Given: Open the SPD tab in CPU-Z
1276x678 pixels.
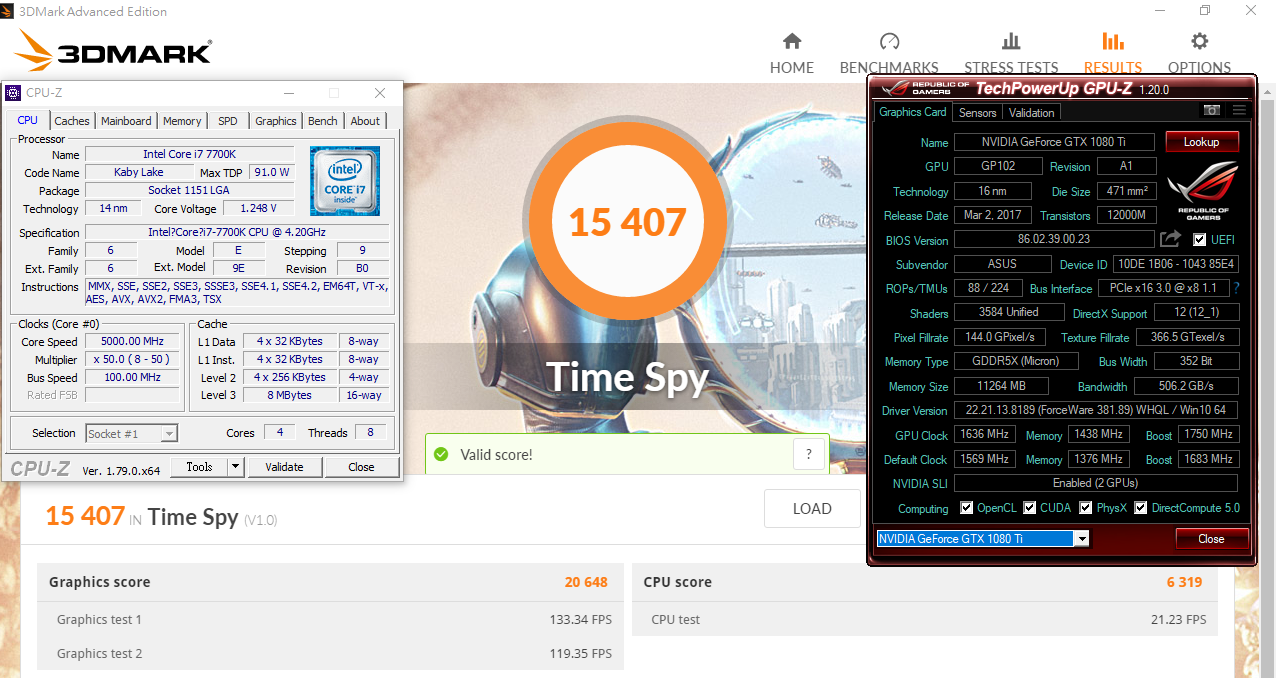Looking at the screenshot, I should tap(228, 121).
